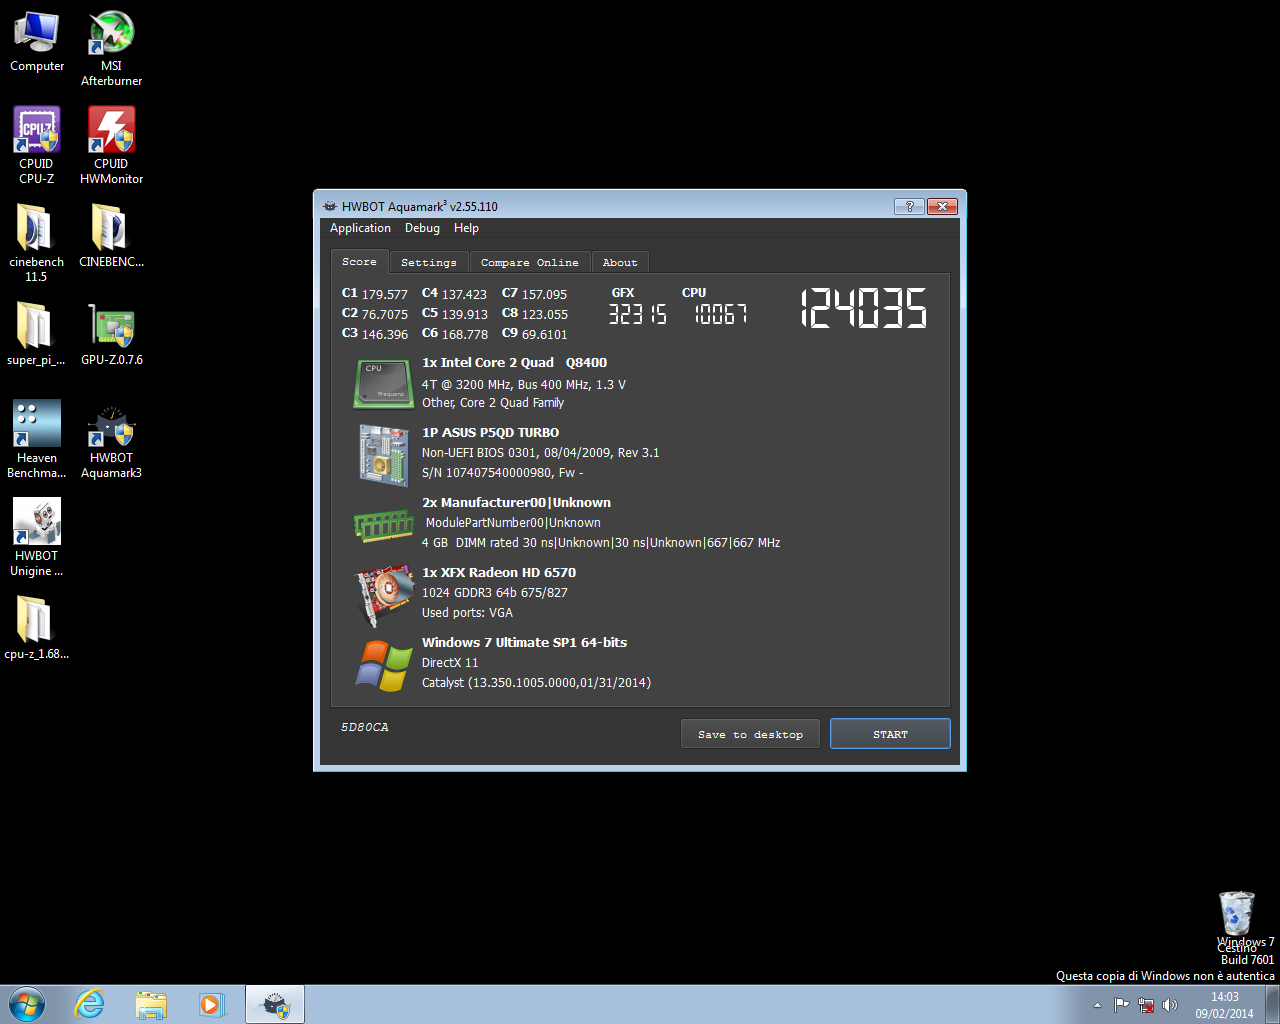Select the MSI Afterburner desktop shortcut
This screenshot has height=1024, width=1280.
[x=111, y=48]
